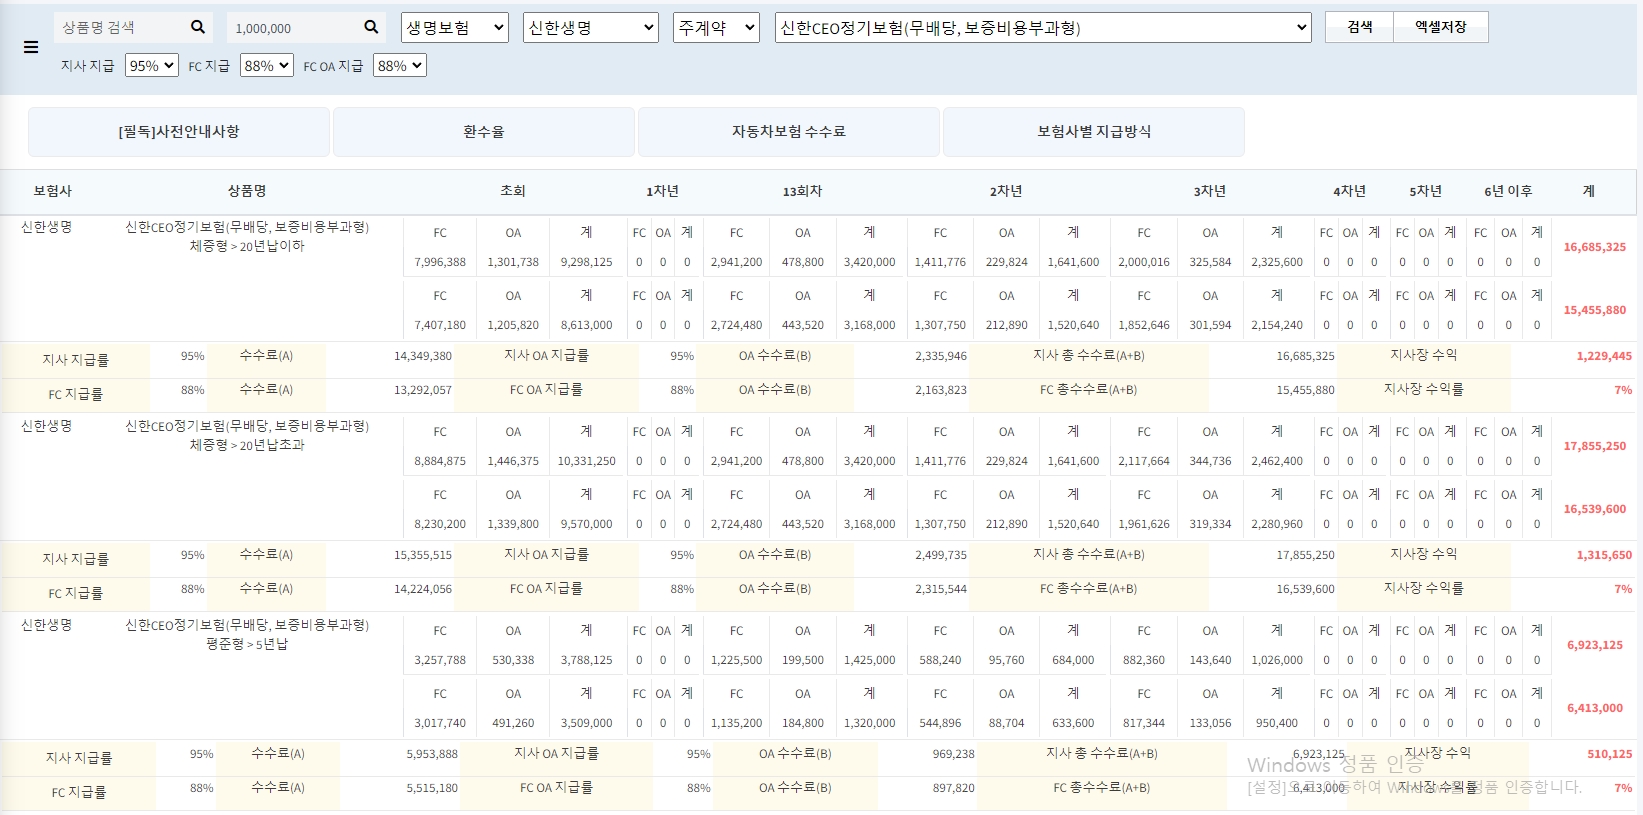Click the 지사장 수익 value 1,229,445
1643x815 pixels.
click(1604, 356)
